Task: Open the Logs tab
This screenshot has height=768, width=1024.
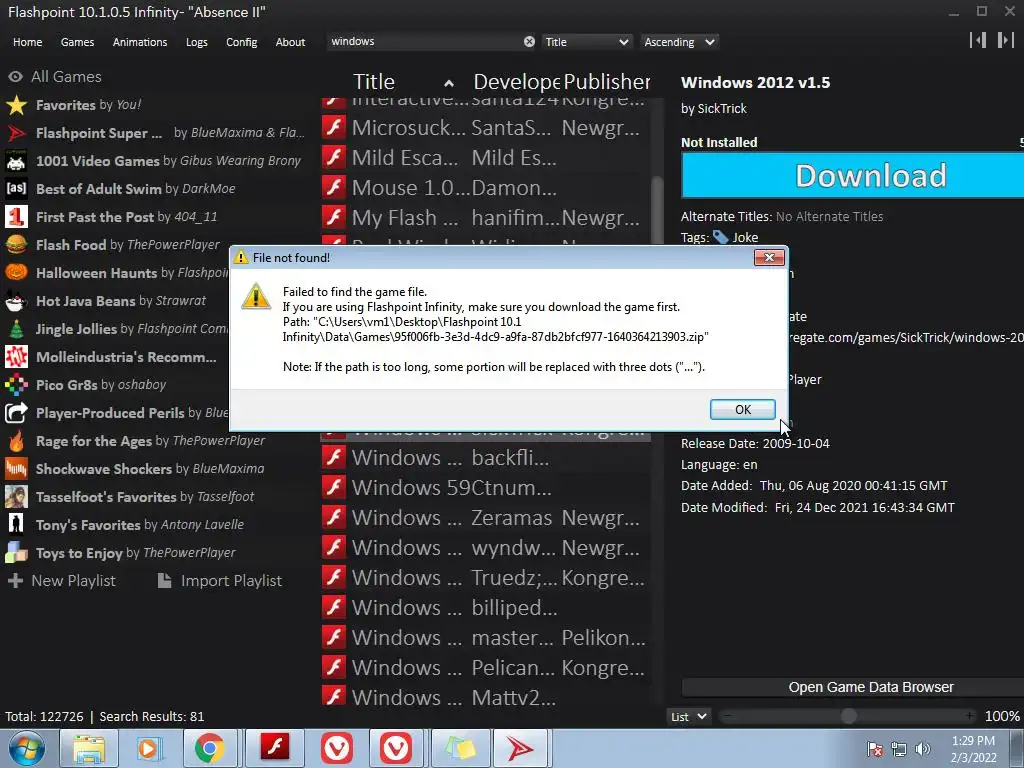Action: pyautogui.click(x=197, y=42)
